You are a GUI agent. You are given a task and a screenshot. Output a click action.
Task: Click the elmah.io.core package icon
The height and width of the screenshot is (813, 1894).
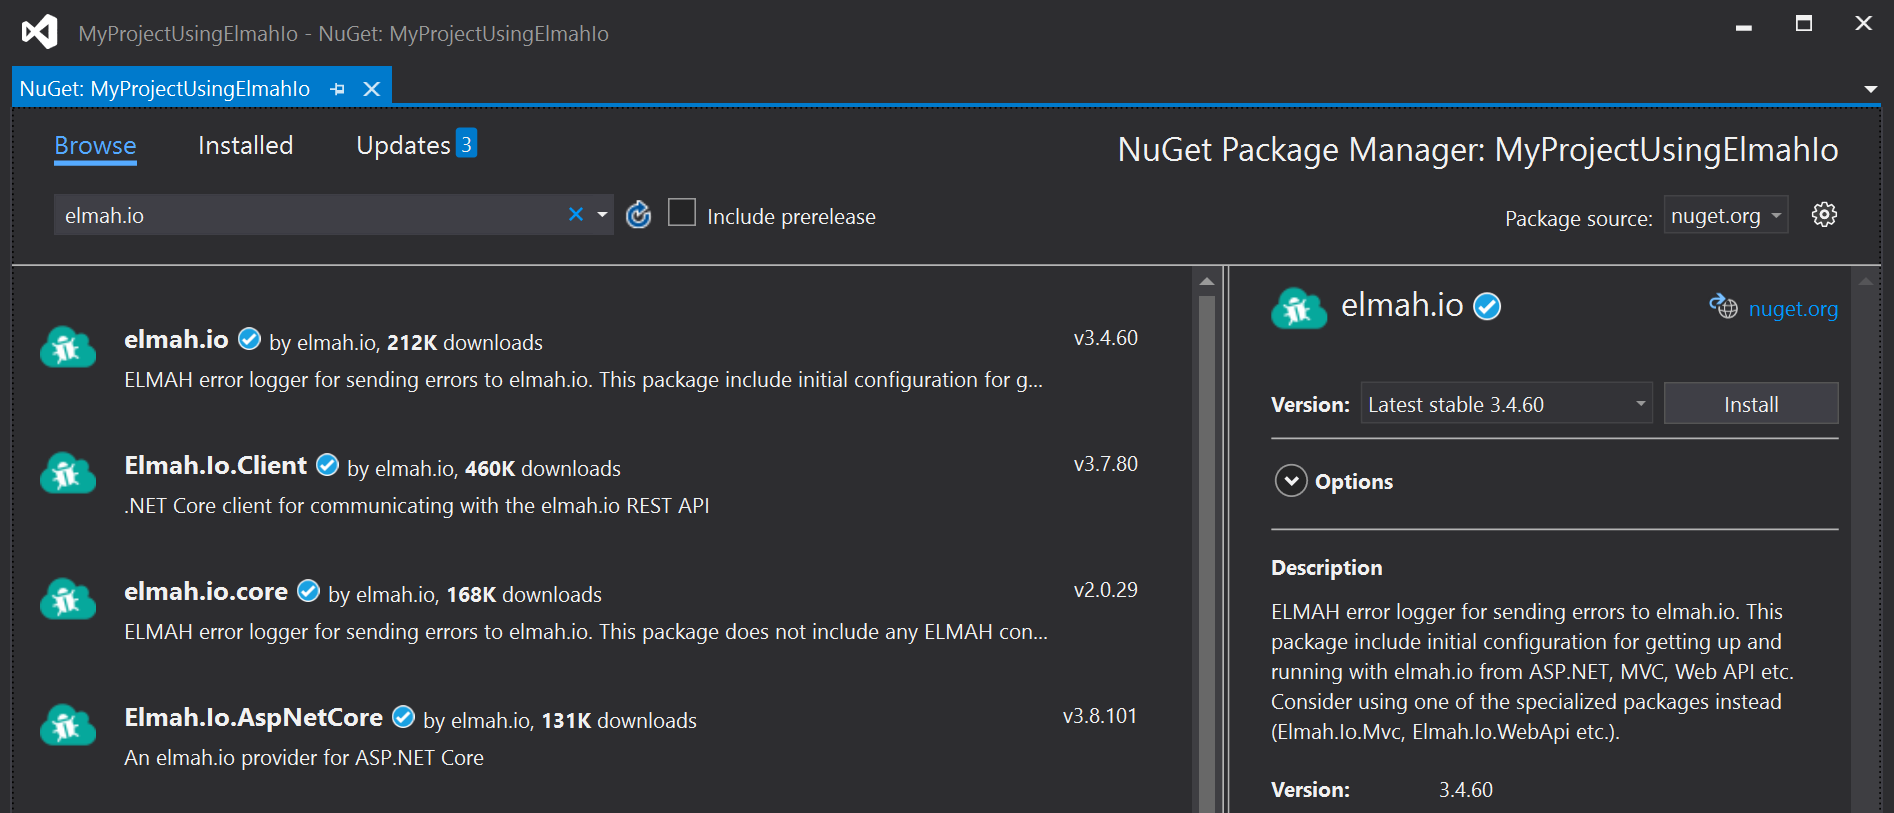tap(67, 599)
